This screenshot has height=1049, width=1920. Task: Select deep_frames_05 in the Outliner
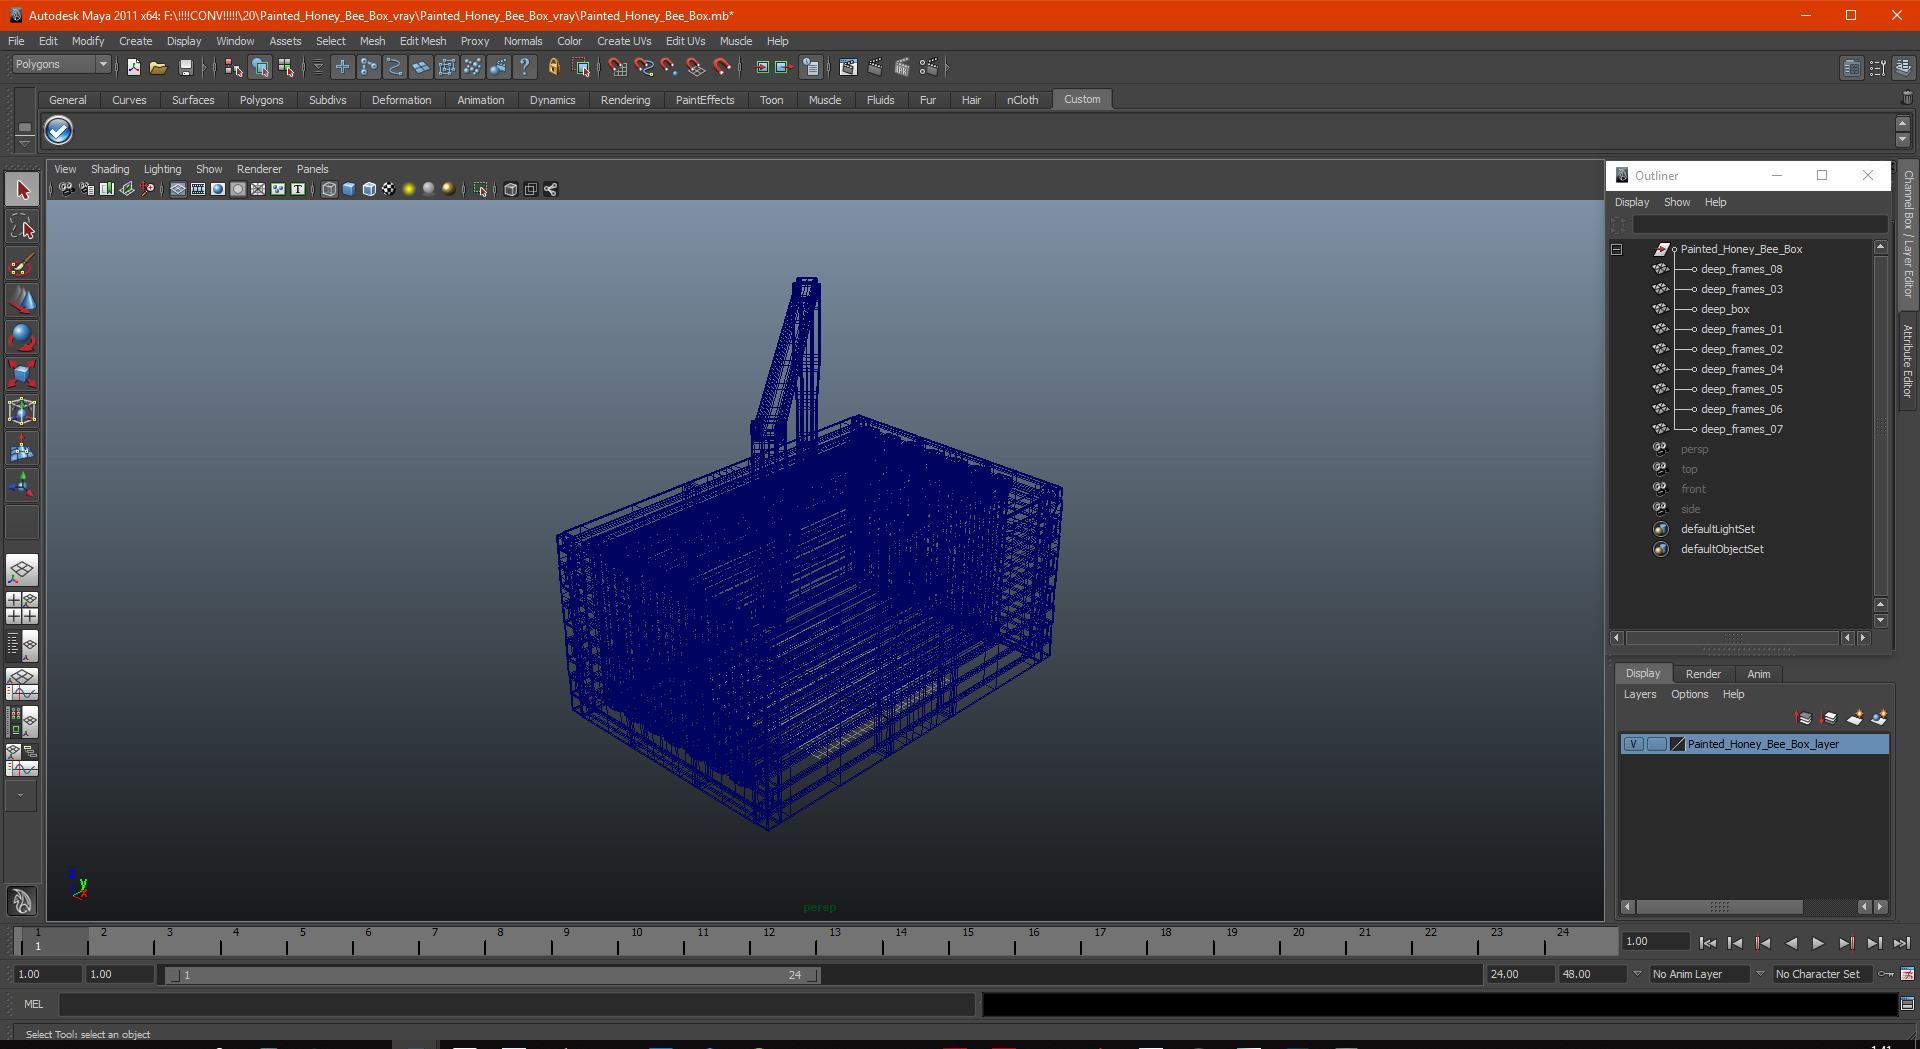pyautogui.click(x=1741, y=389)
